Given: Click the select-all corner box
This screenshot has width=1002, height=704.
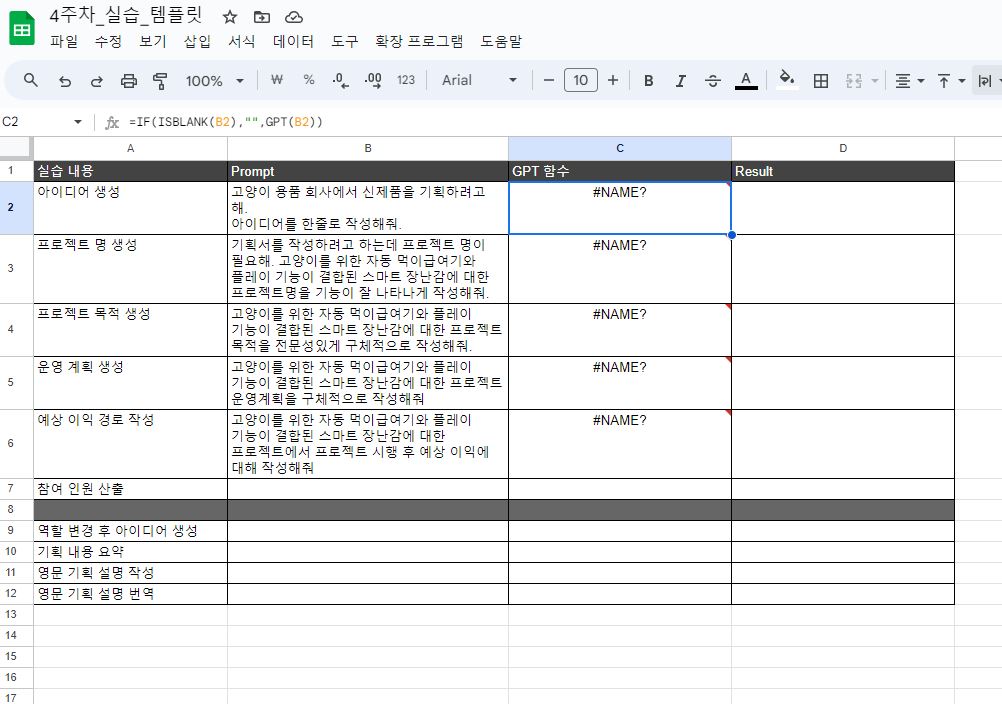Looking at the screenshot, I should coord(15,148).
